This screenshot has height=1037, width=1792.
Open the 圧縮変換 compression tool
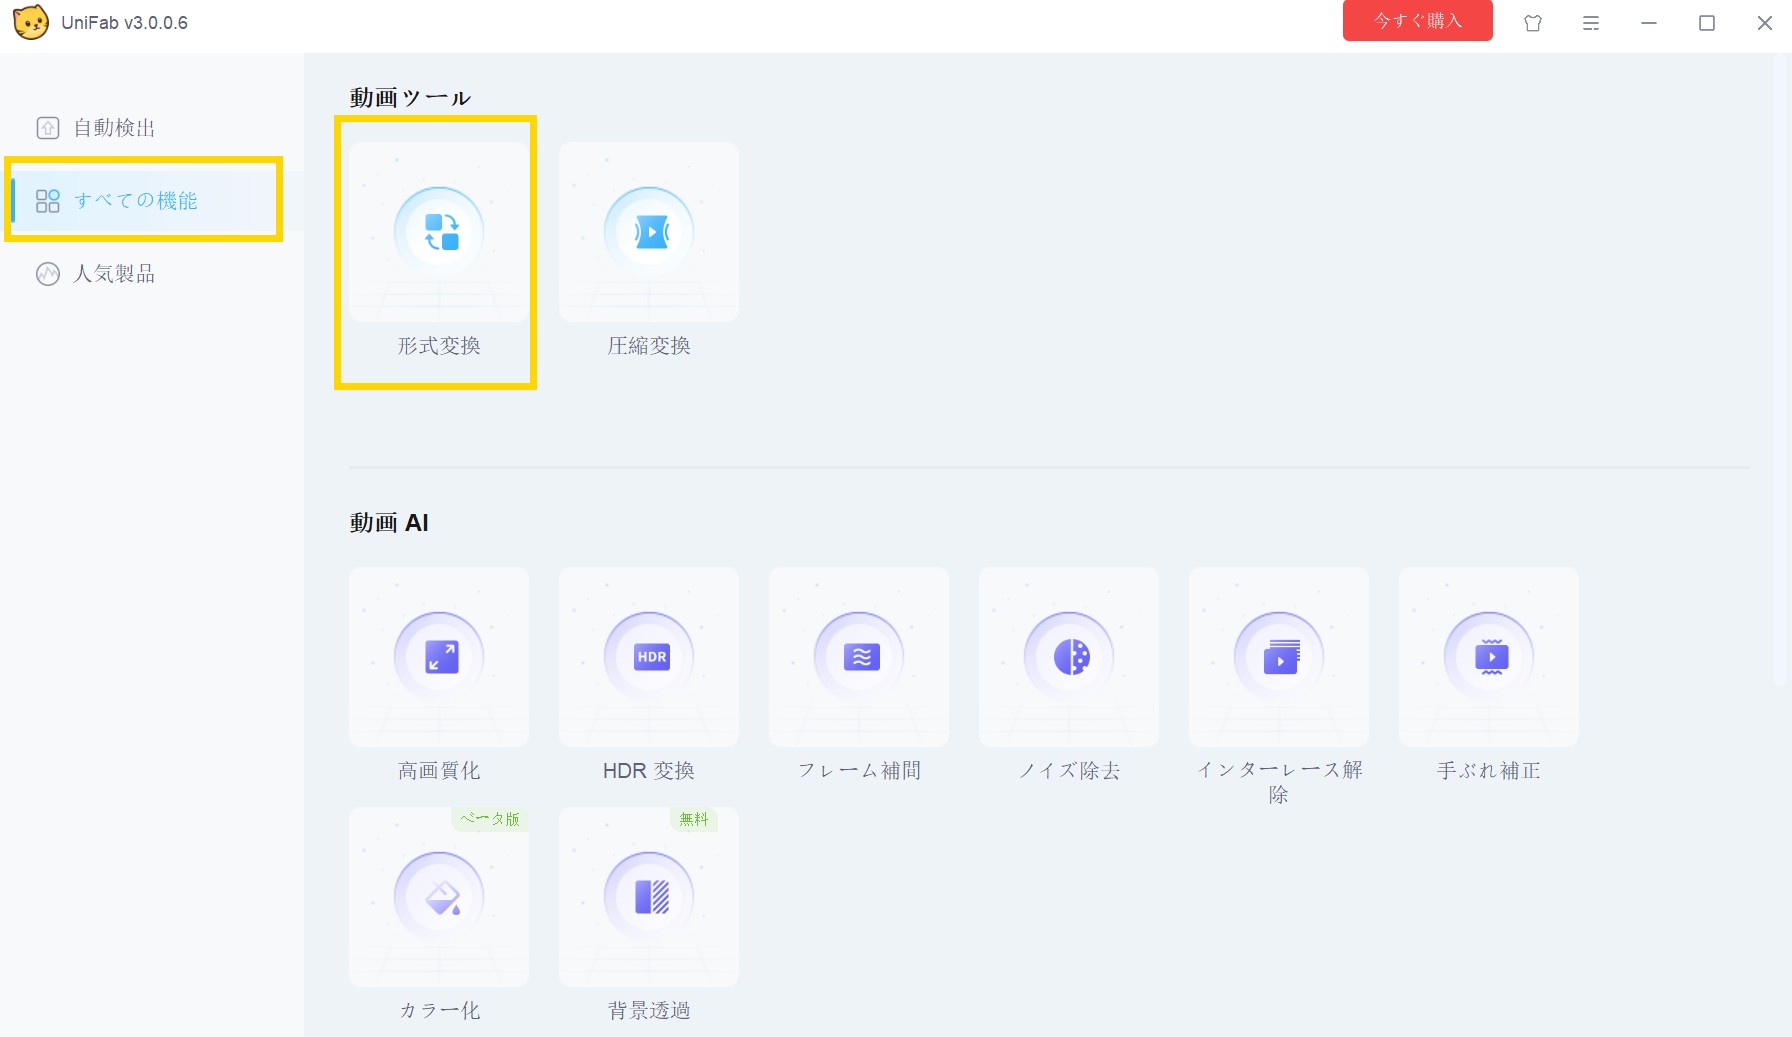point(649,232)
